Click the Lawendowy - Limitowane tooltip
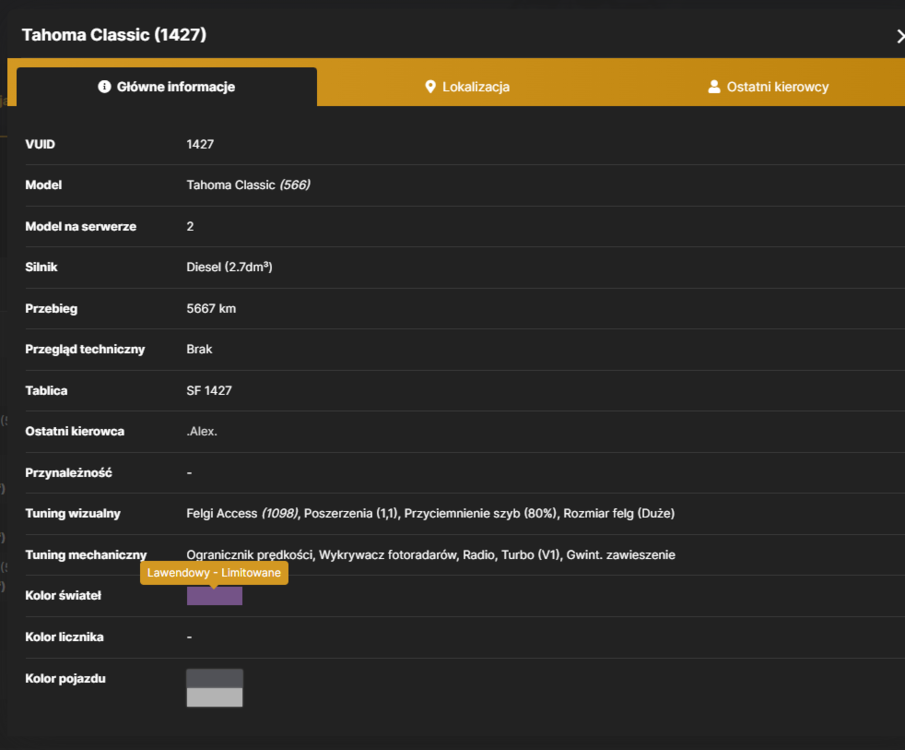905x750 pixels. coord(214,573)
